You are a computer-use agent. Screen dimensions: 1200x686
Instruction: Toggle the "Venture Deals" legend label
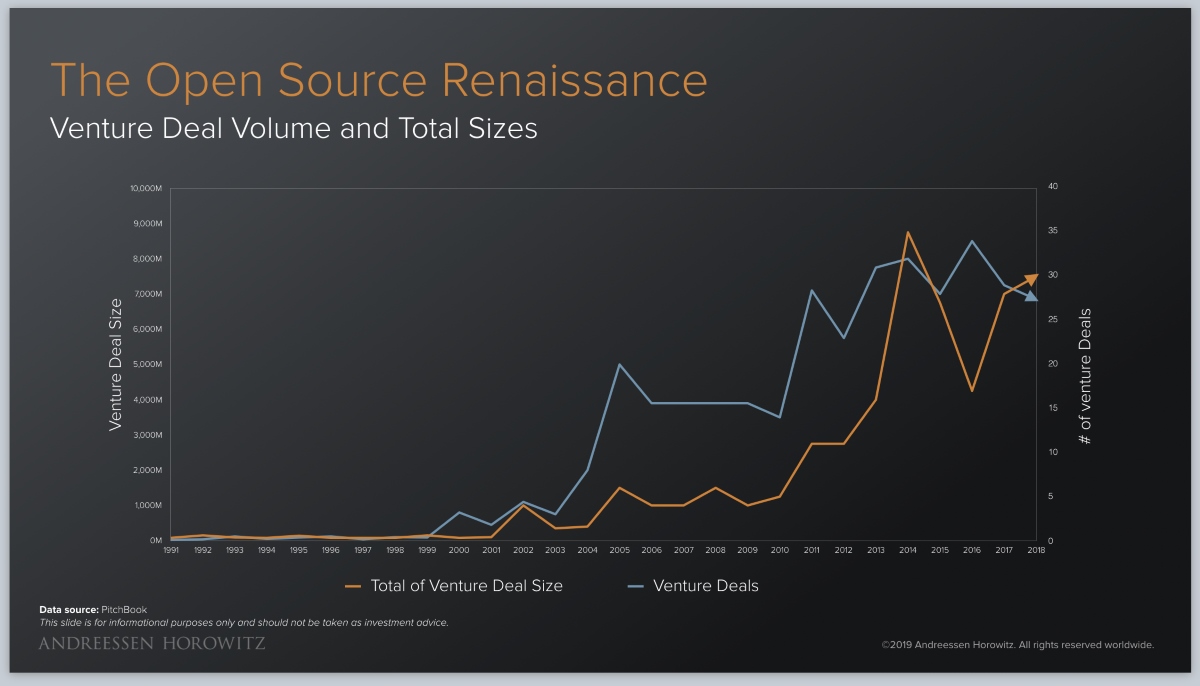705,586
